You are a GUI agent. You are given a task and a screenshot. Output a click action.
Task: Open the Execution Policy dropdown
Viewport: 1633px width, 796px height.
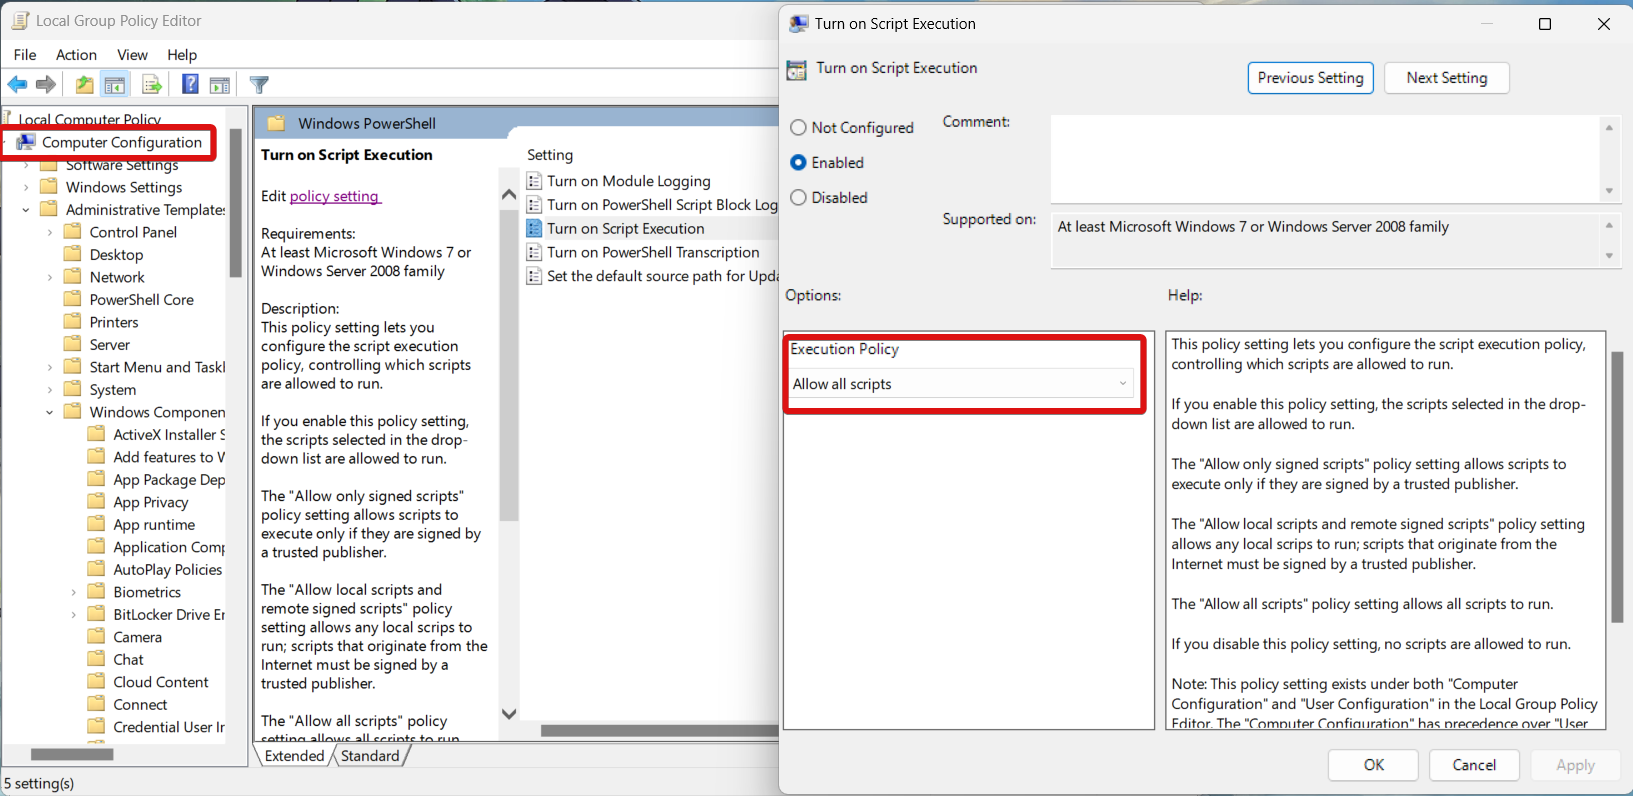[962, 384]
